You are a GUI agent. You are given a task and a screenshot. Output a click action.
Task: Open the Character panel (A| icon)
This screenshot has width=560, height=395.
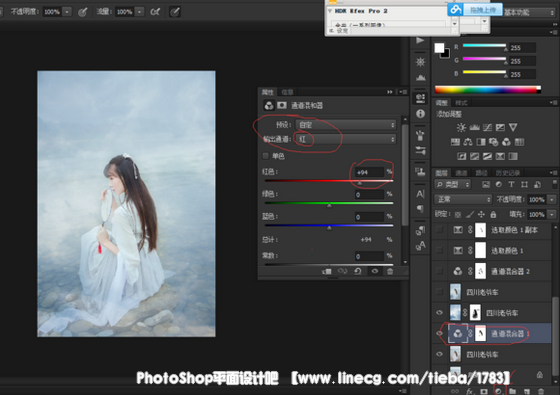point(420,194)
